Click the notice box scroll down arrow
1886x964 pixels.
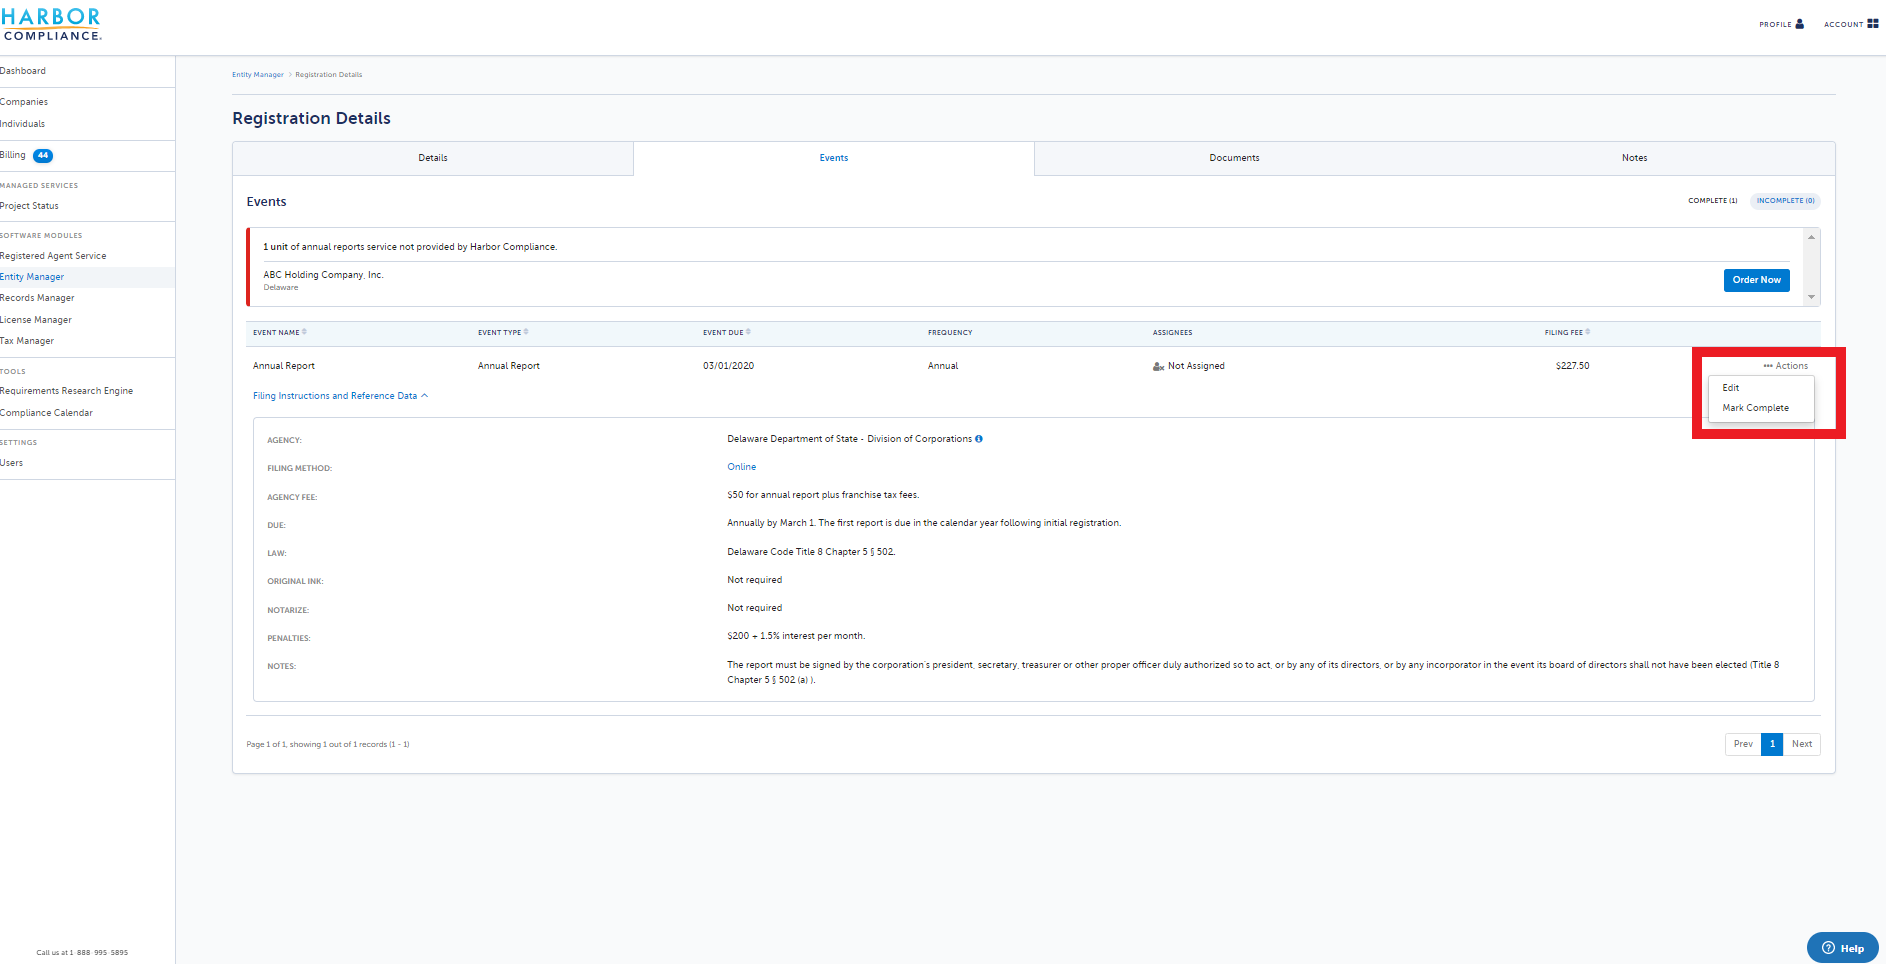click(1811, 297)
